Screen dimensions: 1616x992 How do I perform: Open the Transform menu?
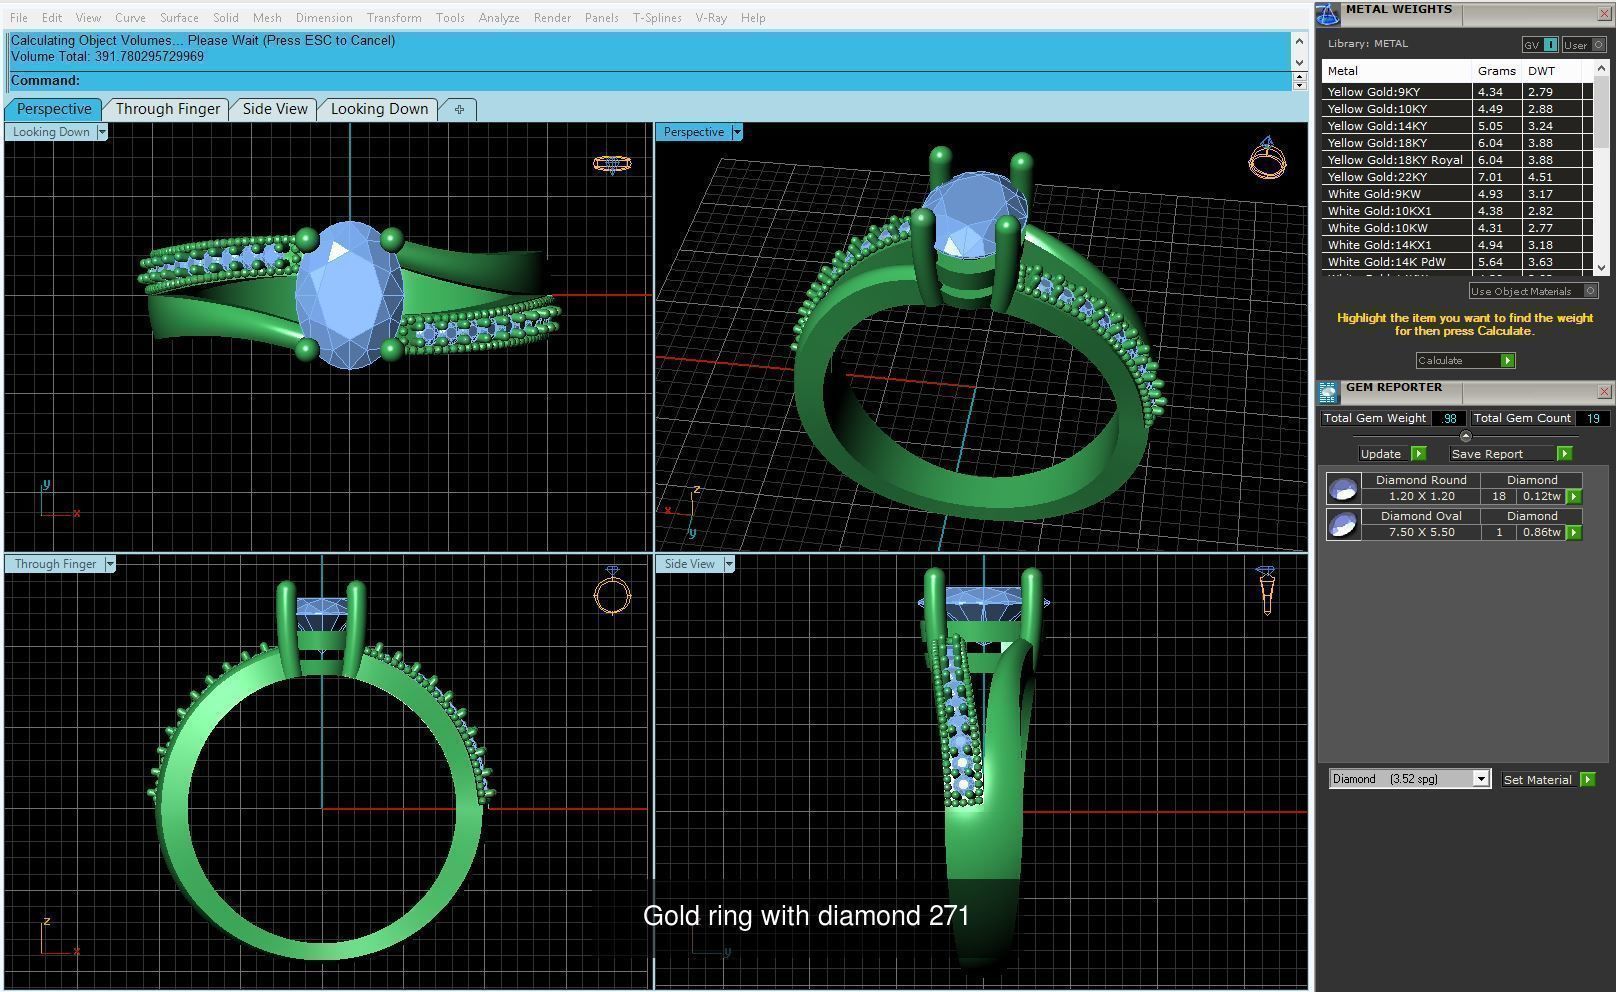[x=394, y=18]
